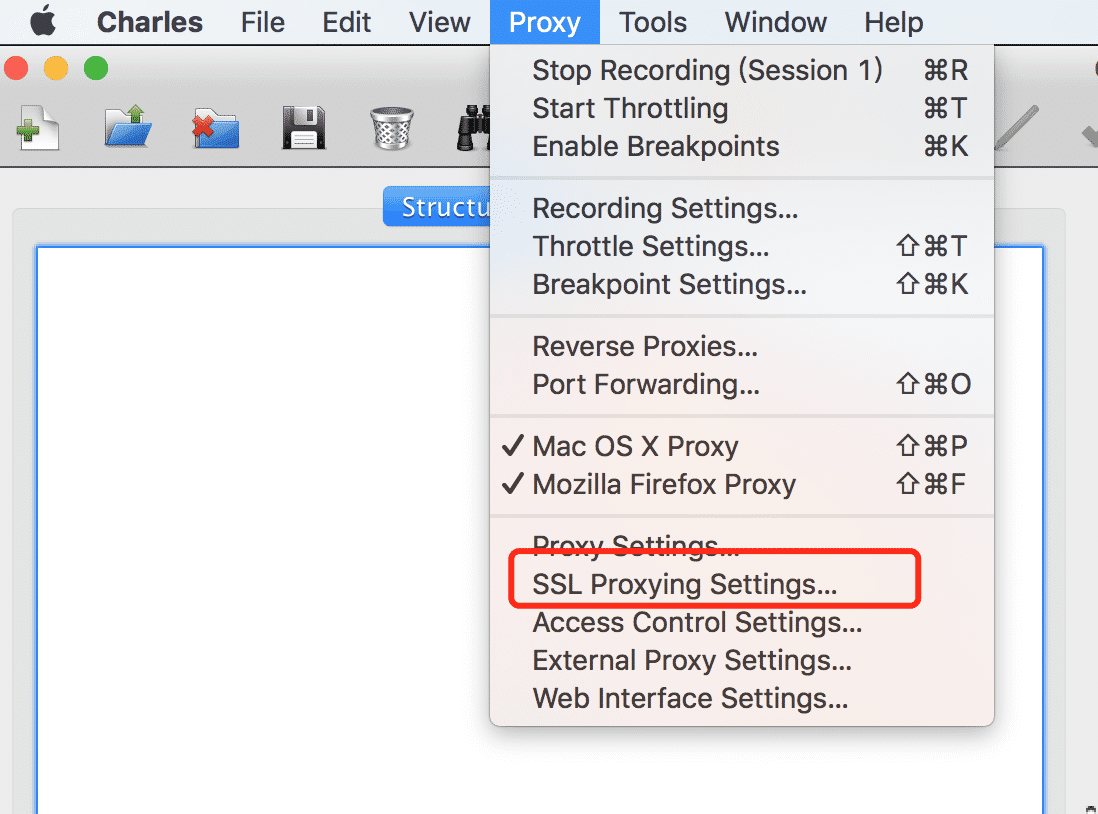
Task: Click the Find binoculars icon
Action: point(473,127)
